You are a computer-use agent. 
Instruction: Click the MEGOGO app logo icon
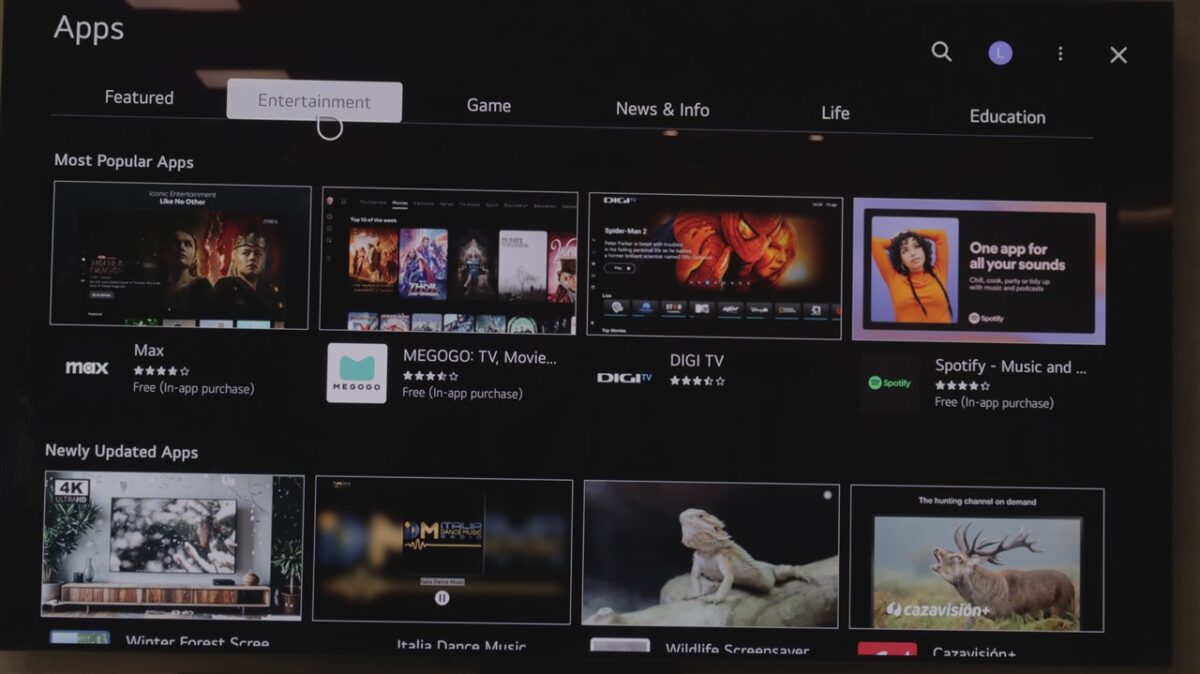pos(357,374)
